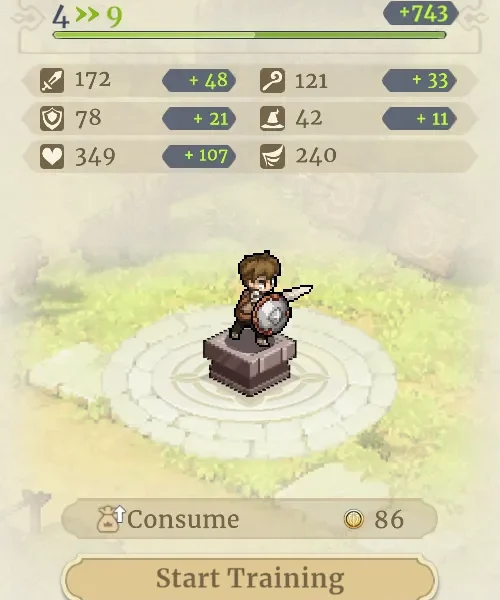The height and width of the screenshot is (600, 500).
Task: Click the sword attack stat icon
Action: pyautogui.click(x=52, y=80)
